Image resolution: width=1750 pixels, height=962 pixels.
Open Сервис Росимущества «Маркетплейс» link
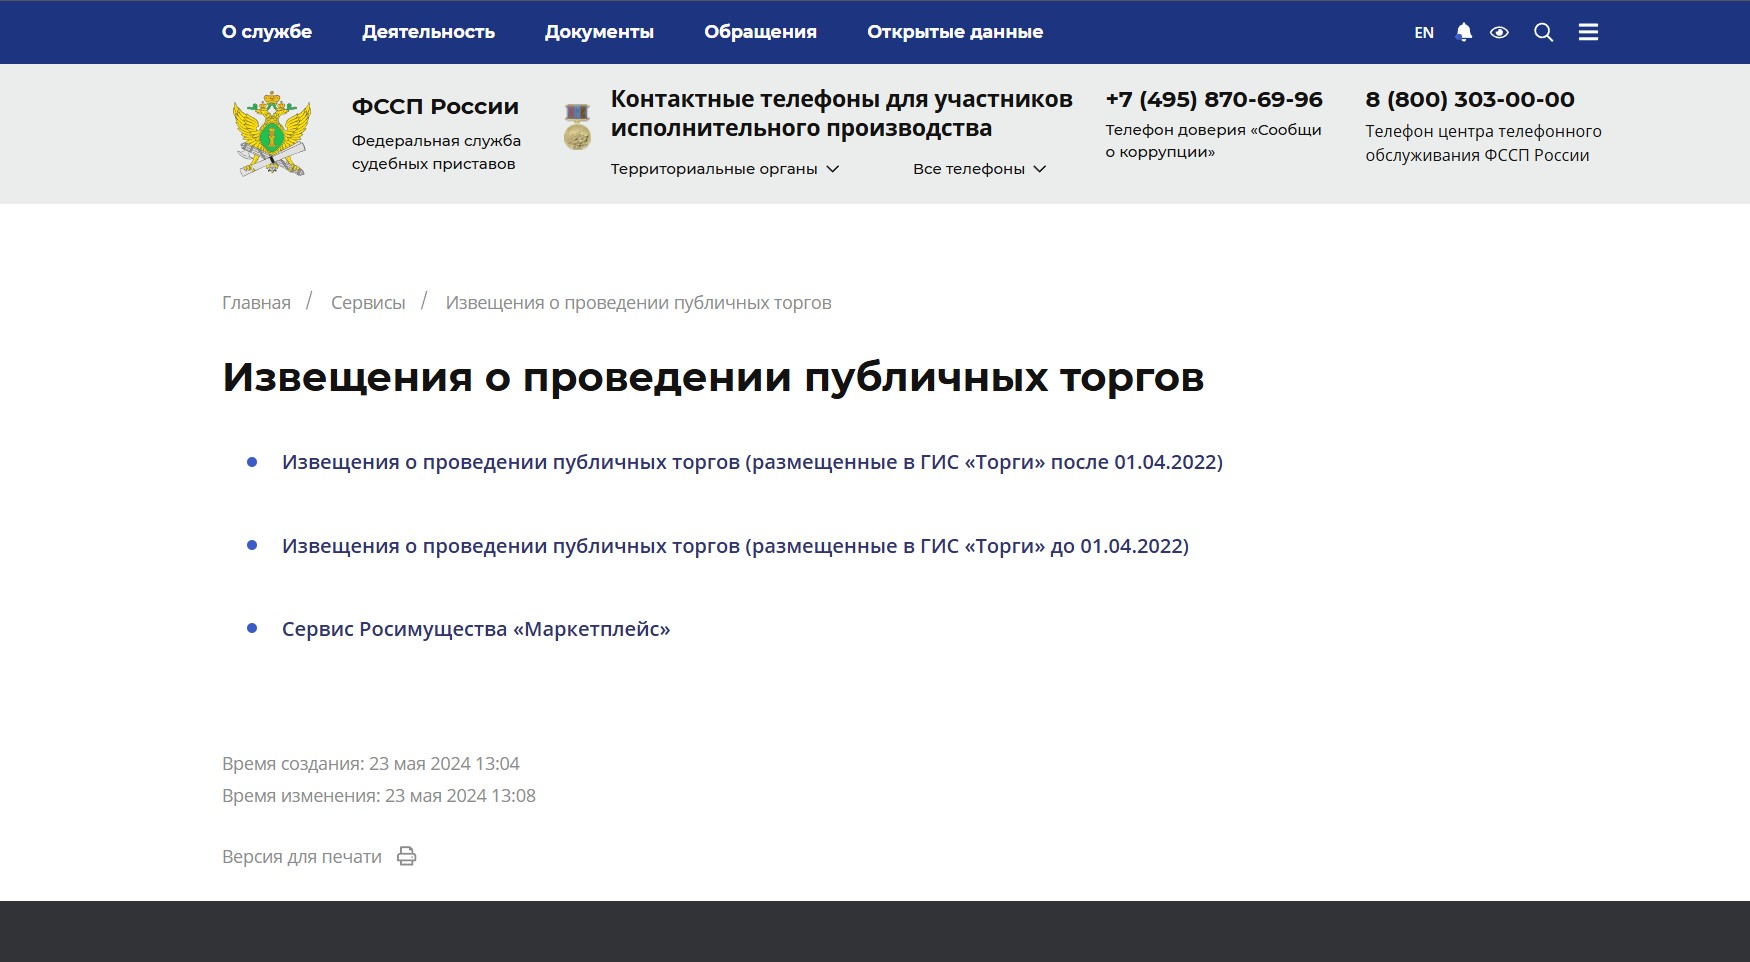476,629
